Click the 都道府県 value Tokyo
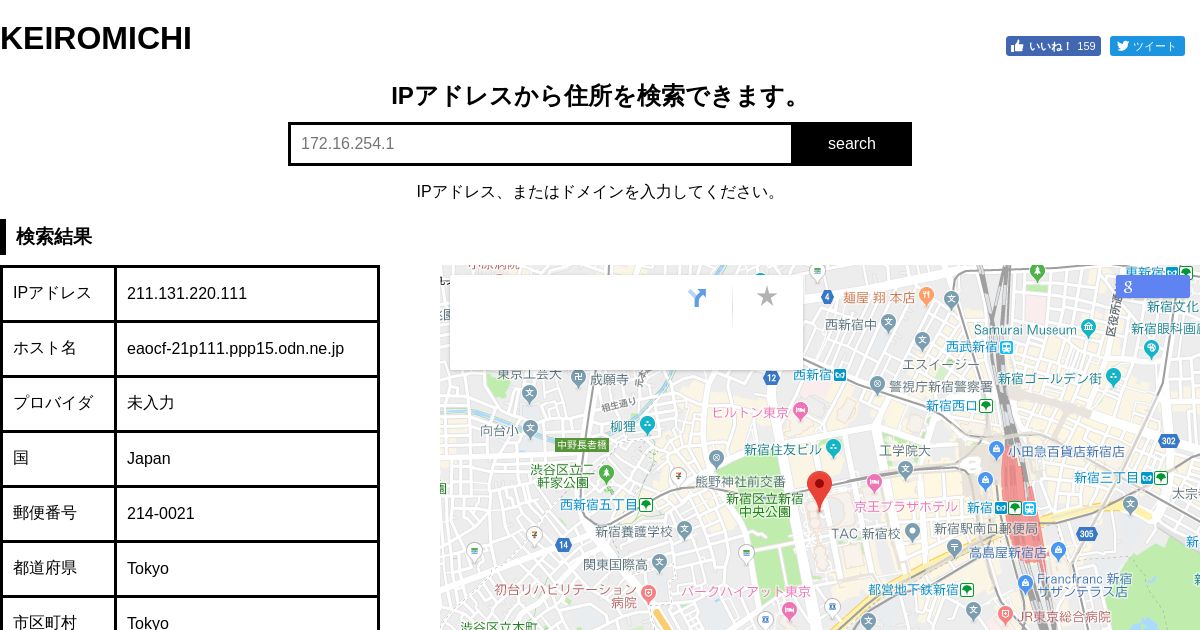This screenshot has width=1200, height=630. pyautogui.click(x=148, y=568)
